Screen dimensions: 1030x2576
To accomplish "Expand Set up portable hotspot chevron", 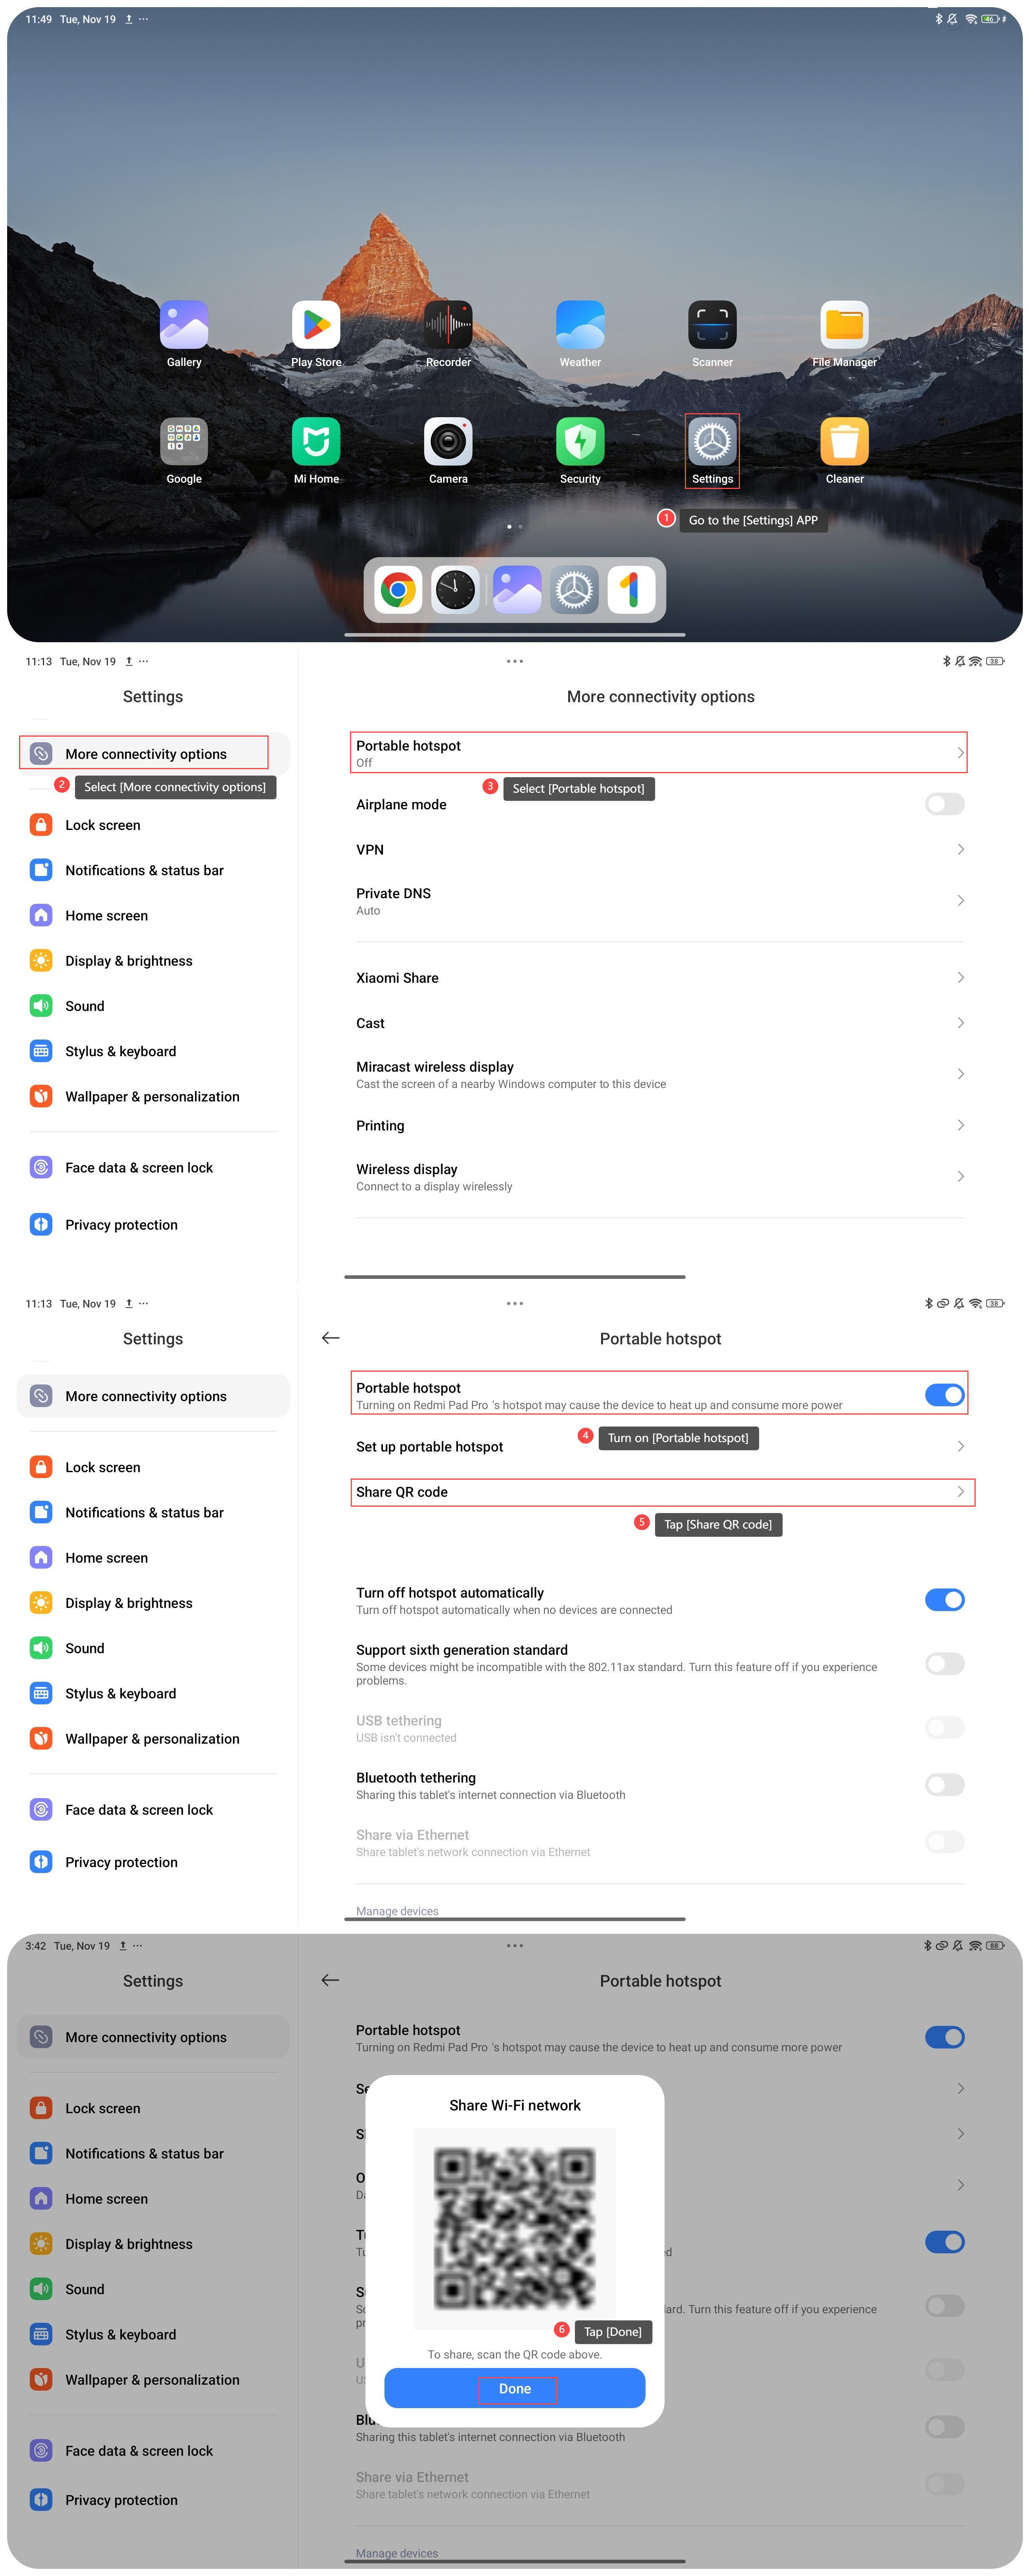I will click(x=960, y=1446).
